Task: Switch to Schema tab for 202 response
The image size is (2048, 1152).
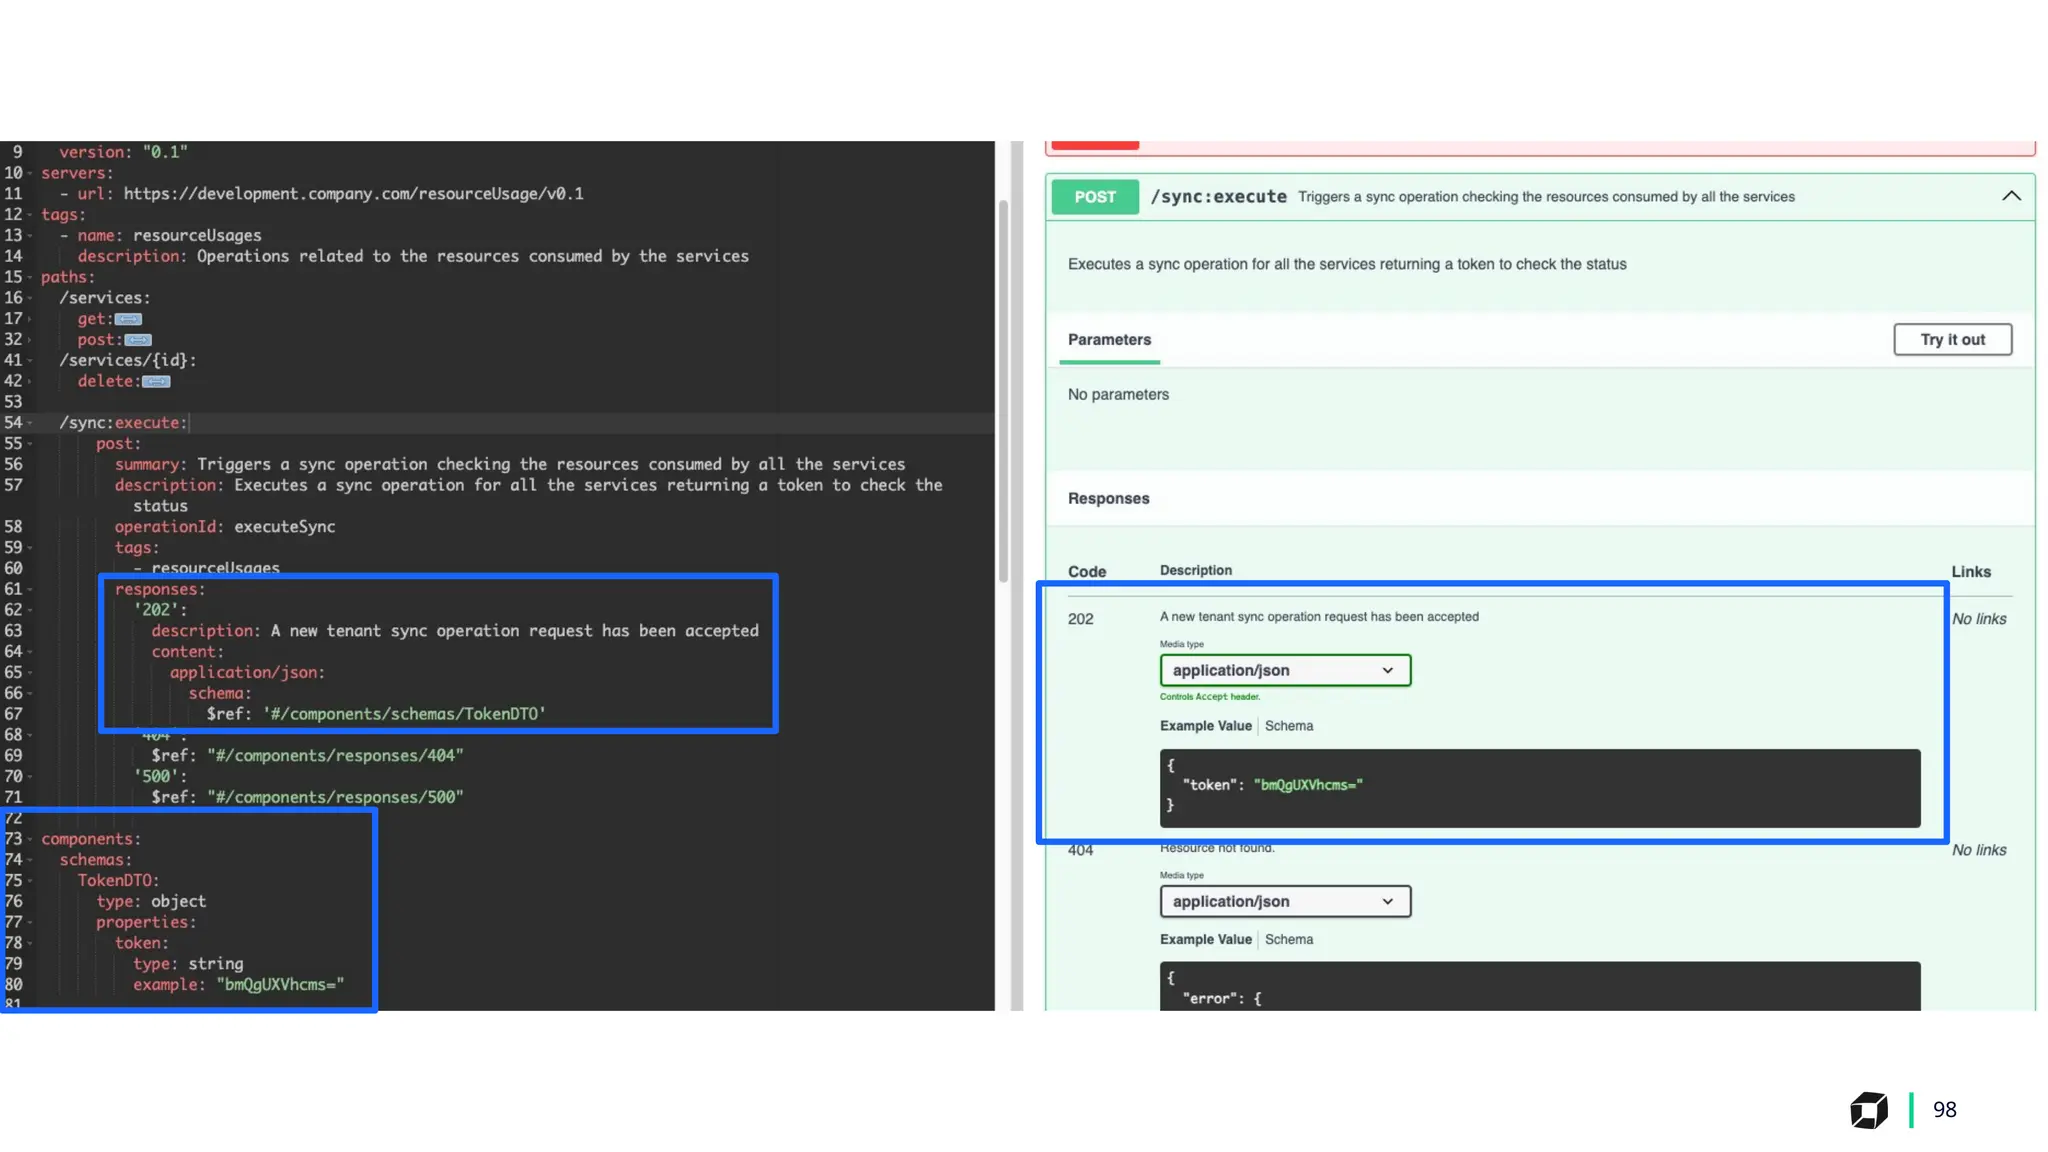Action: tap(1288, 726)
